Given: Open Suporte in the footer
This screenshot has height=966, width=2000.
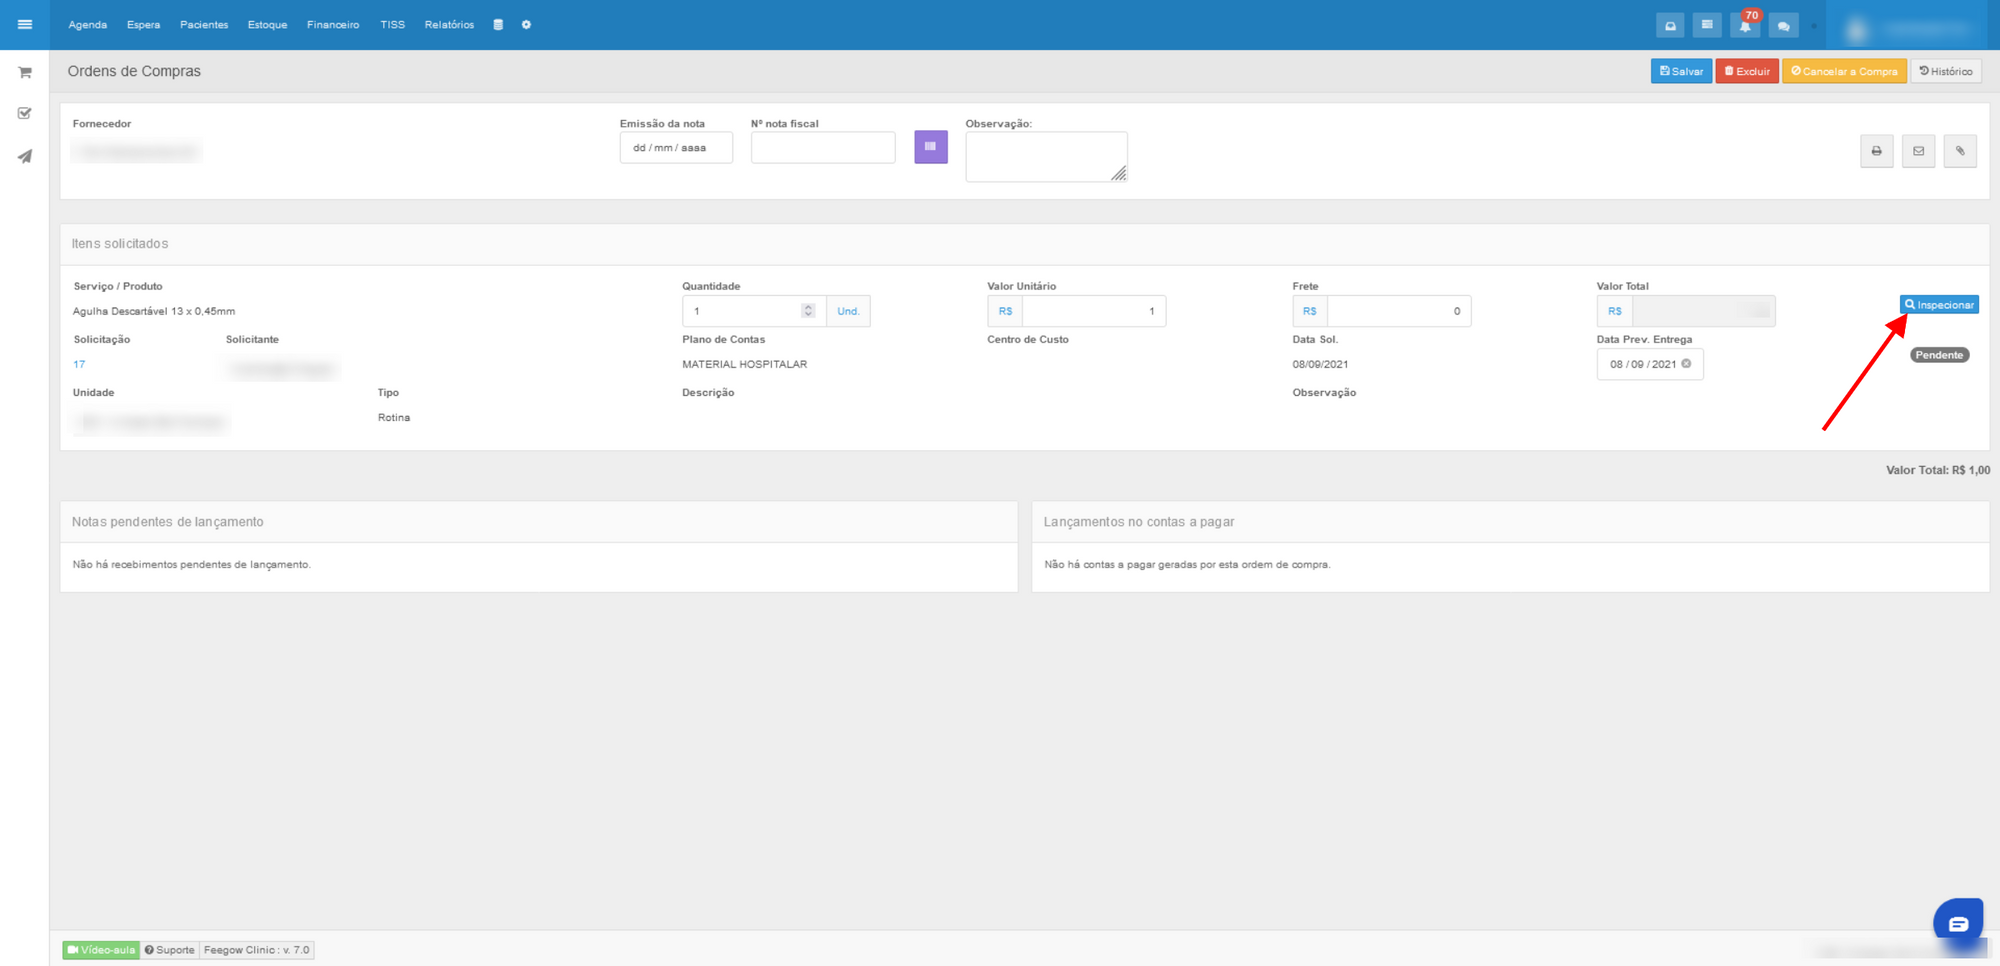Looking at the screenshot, I should [169, 950].
